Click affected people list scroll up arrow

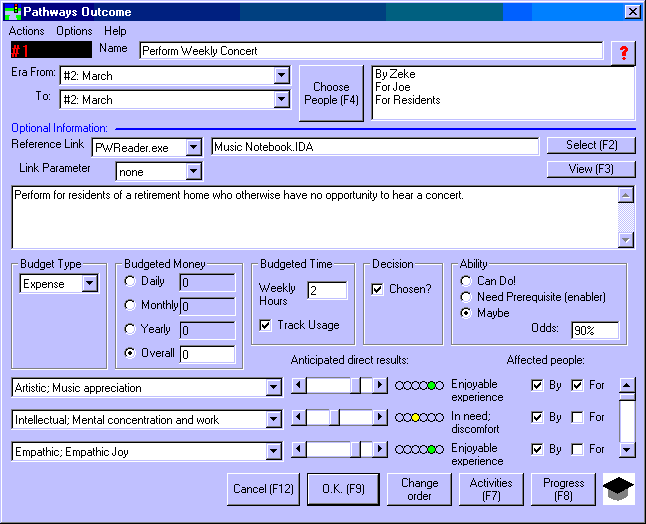point(626,386)
